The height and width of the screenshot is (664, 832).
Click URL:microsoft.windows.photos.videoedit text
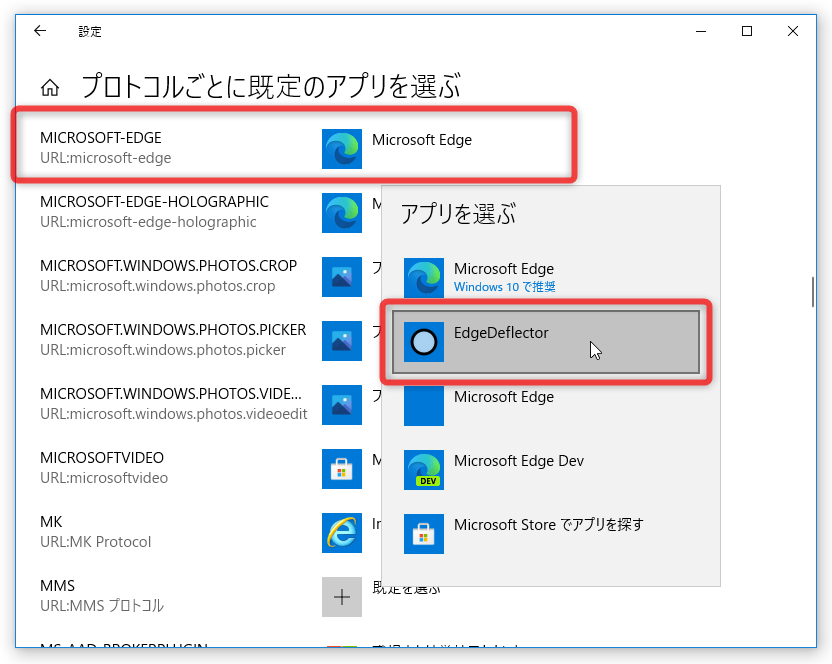[x=174, y=414]
